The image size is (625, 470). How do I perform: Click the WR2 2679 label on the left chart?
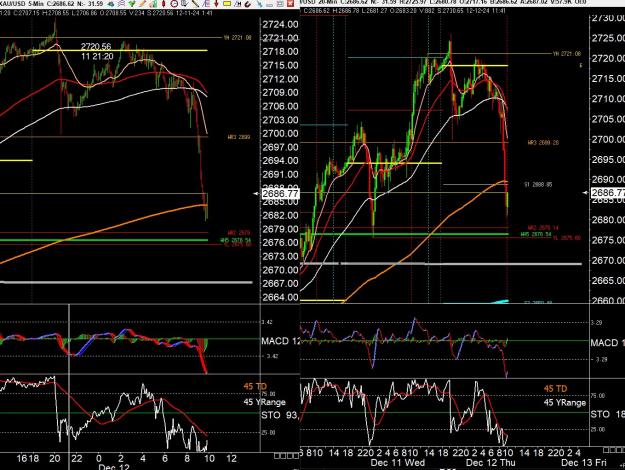[239, 232]
